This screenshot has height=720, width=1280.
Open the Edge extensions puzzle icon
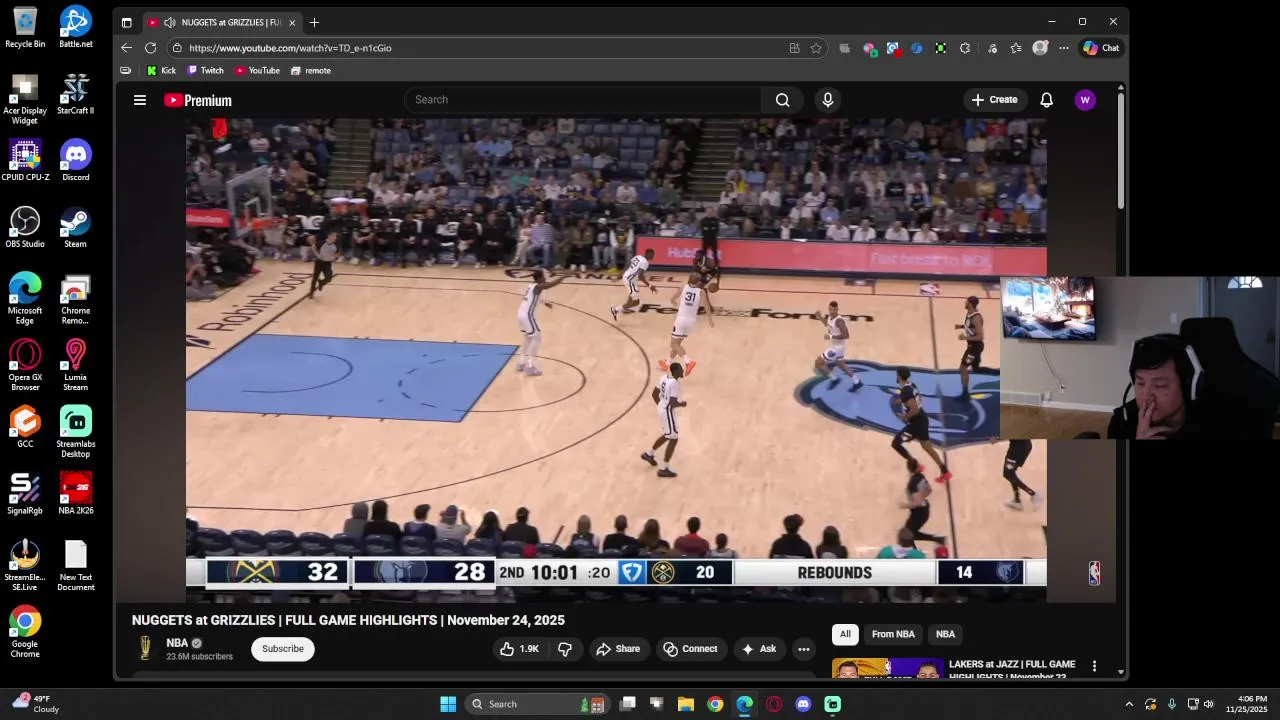pyautogui.click(x=964, y=48)
